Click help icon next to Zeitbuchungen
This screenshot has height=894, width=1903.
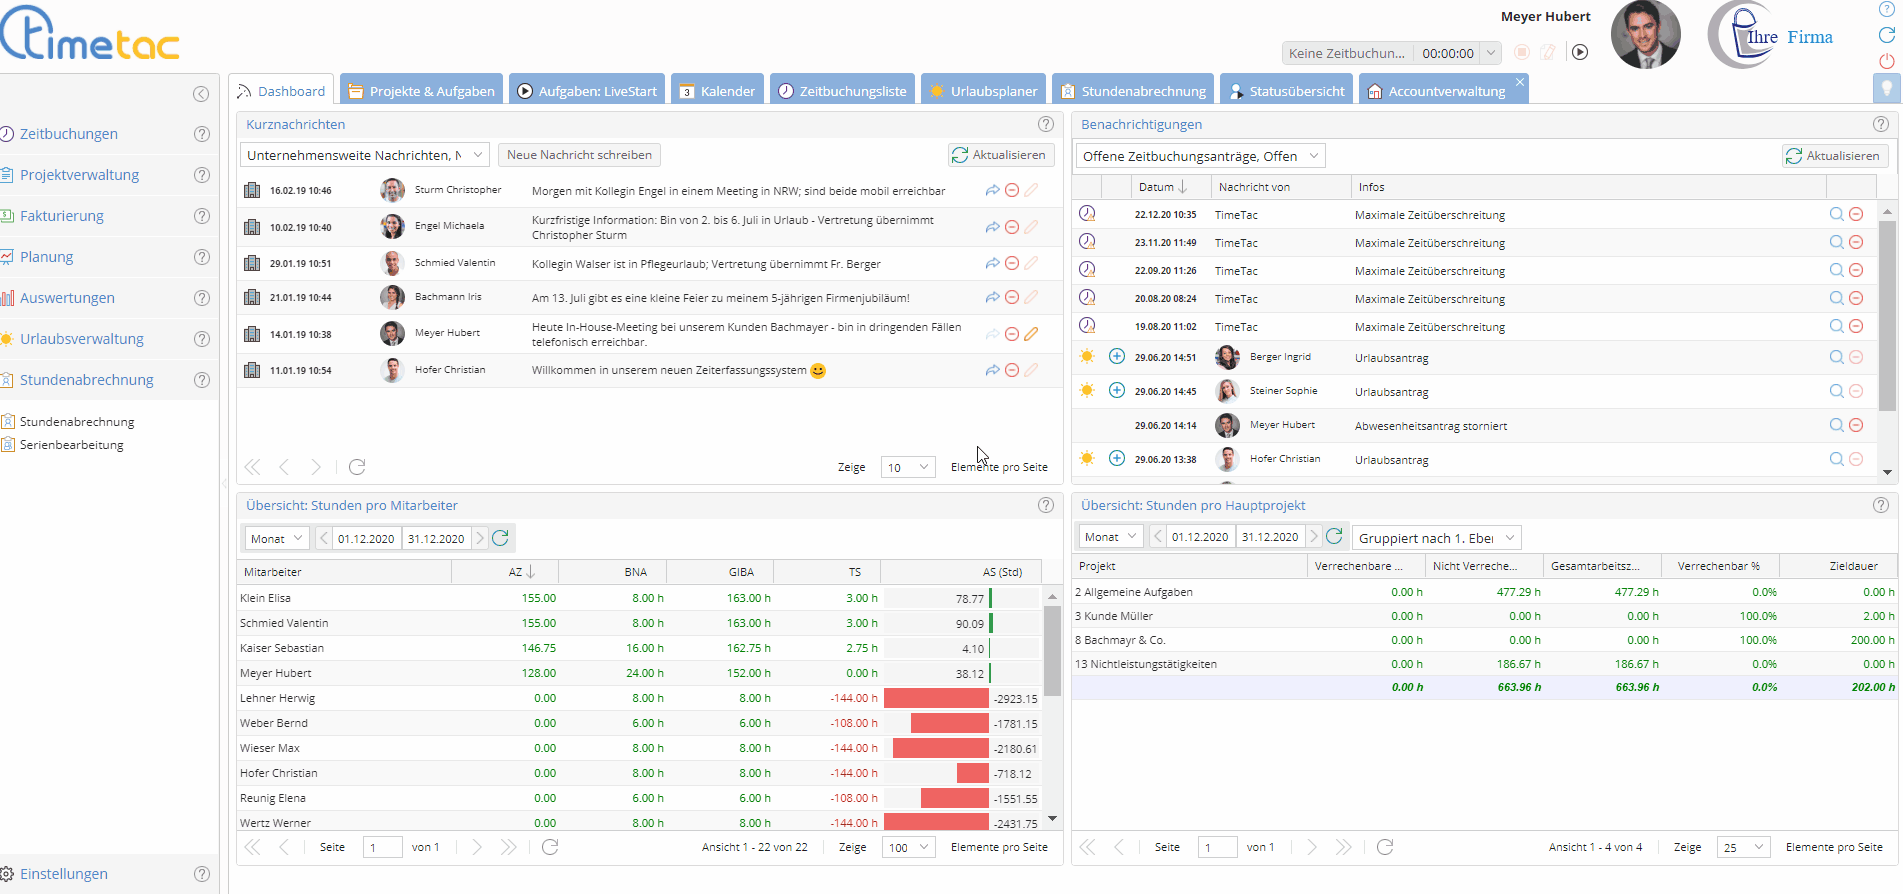click(x=201, y=134)
